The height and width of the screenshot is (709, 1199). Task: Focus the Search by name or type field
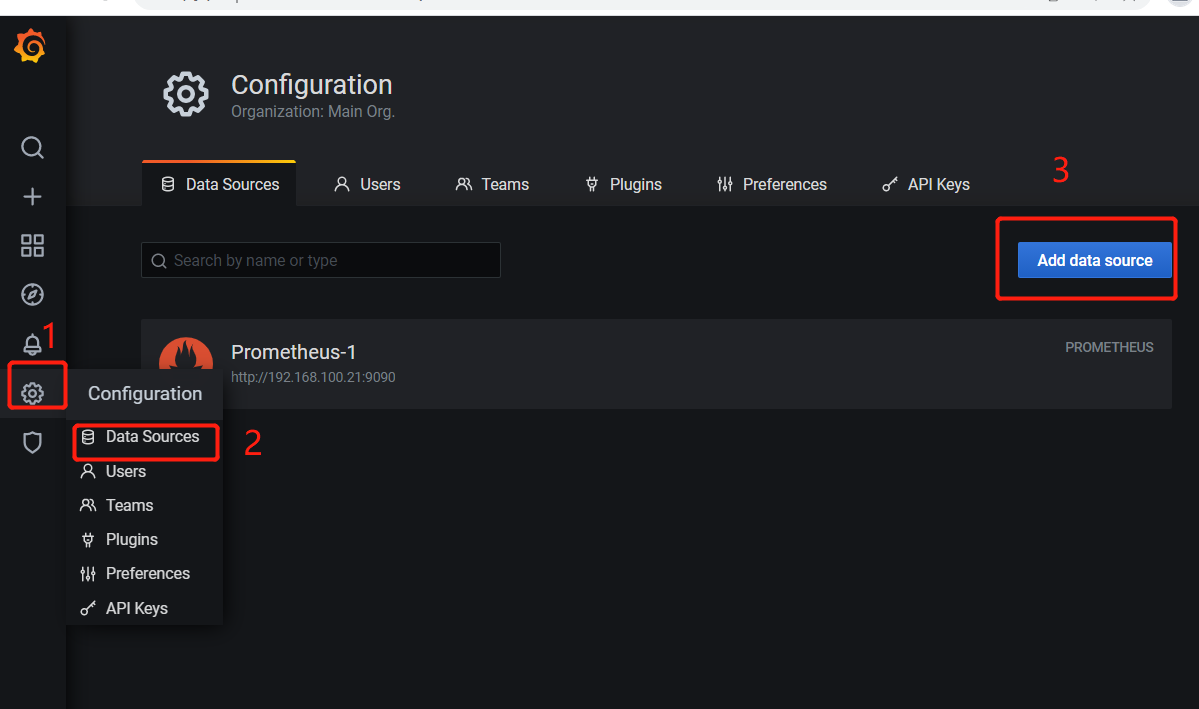321,260
